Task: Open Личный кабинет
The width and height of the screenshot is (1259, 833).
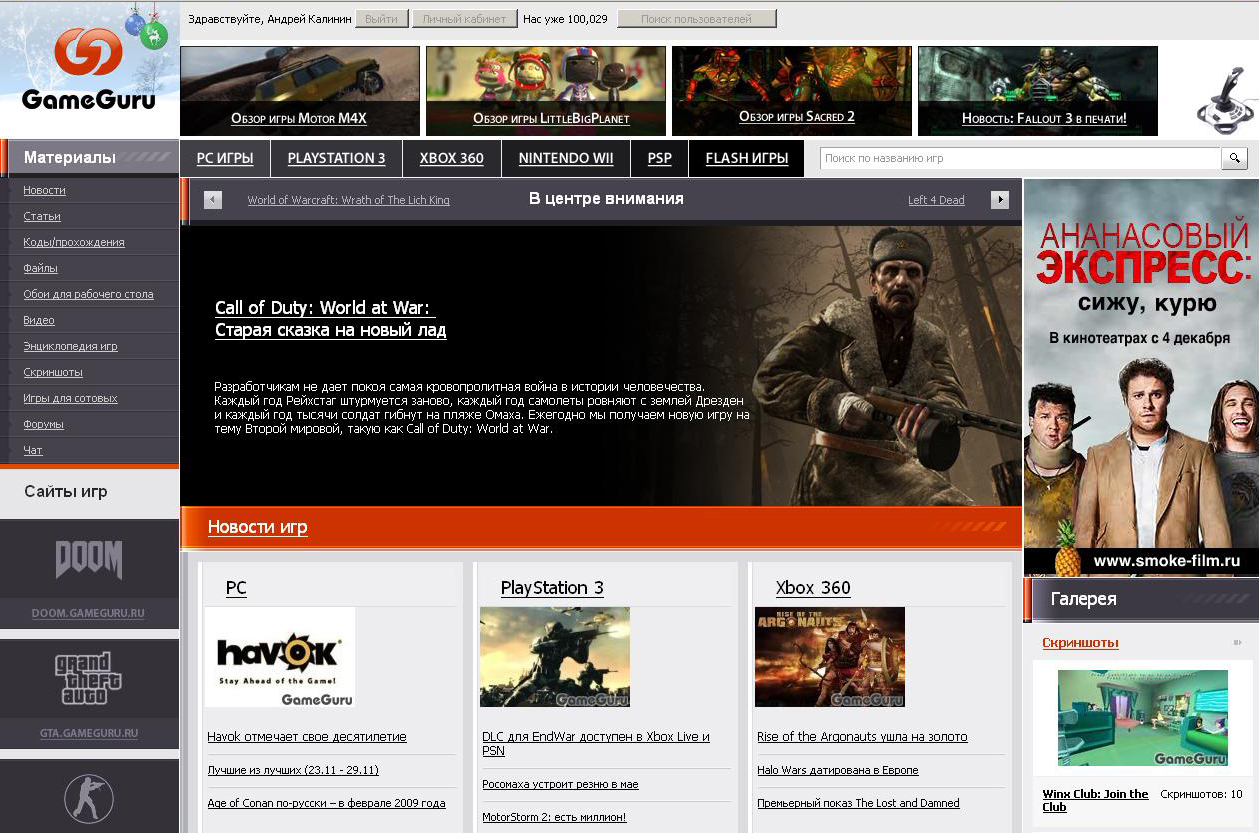Action: click(464, 19)
